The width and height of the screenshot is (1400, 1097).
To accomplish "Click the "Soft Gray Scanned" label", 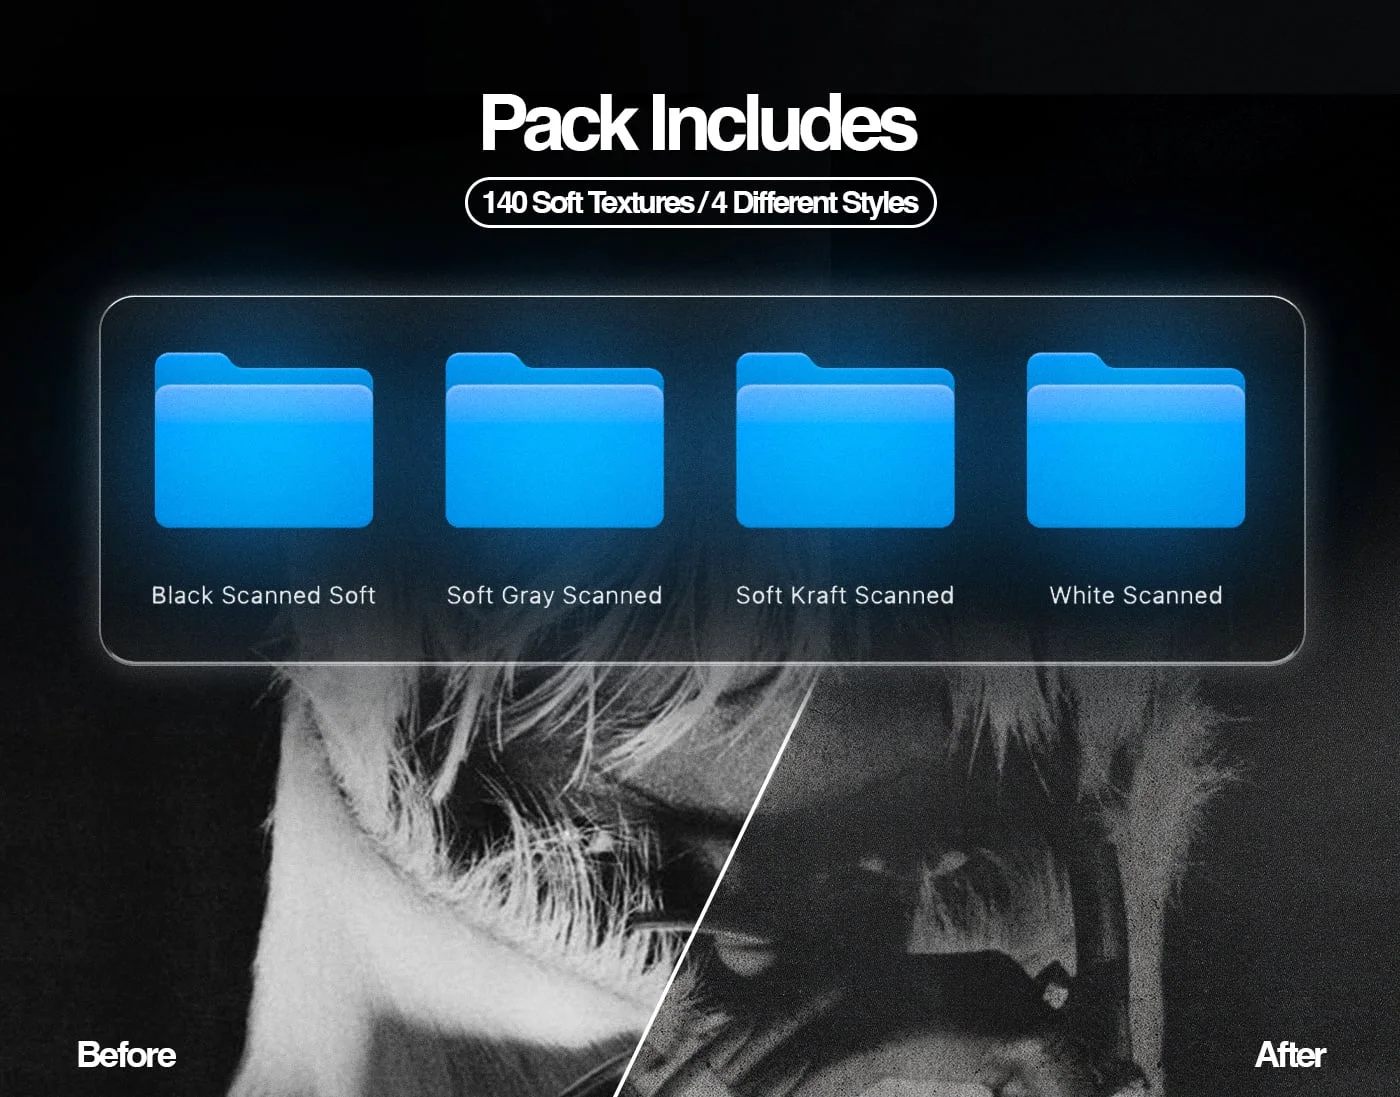I will click(555, 595).
